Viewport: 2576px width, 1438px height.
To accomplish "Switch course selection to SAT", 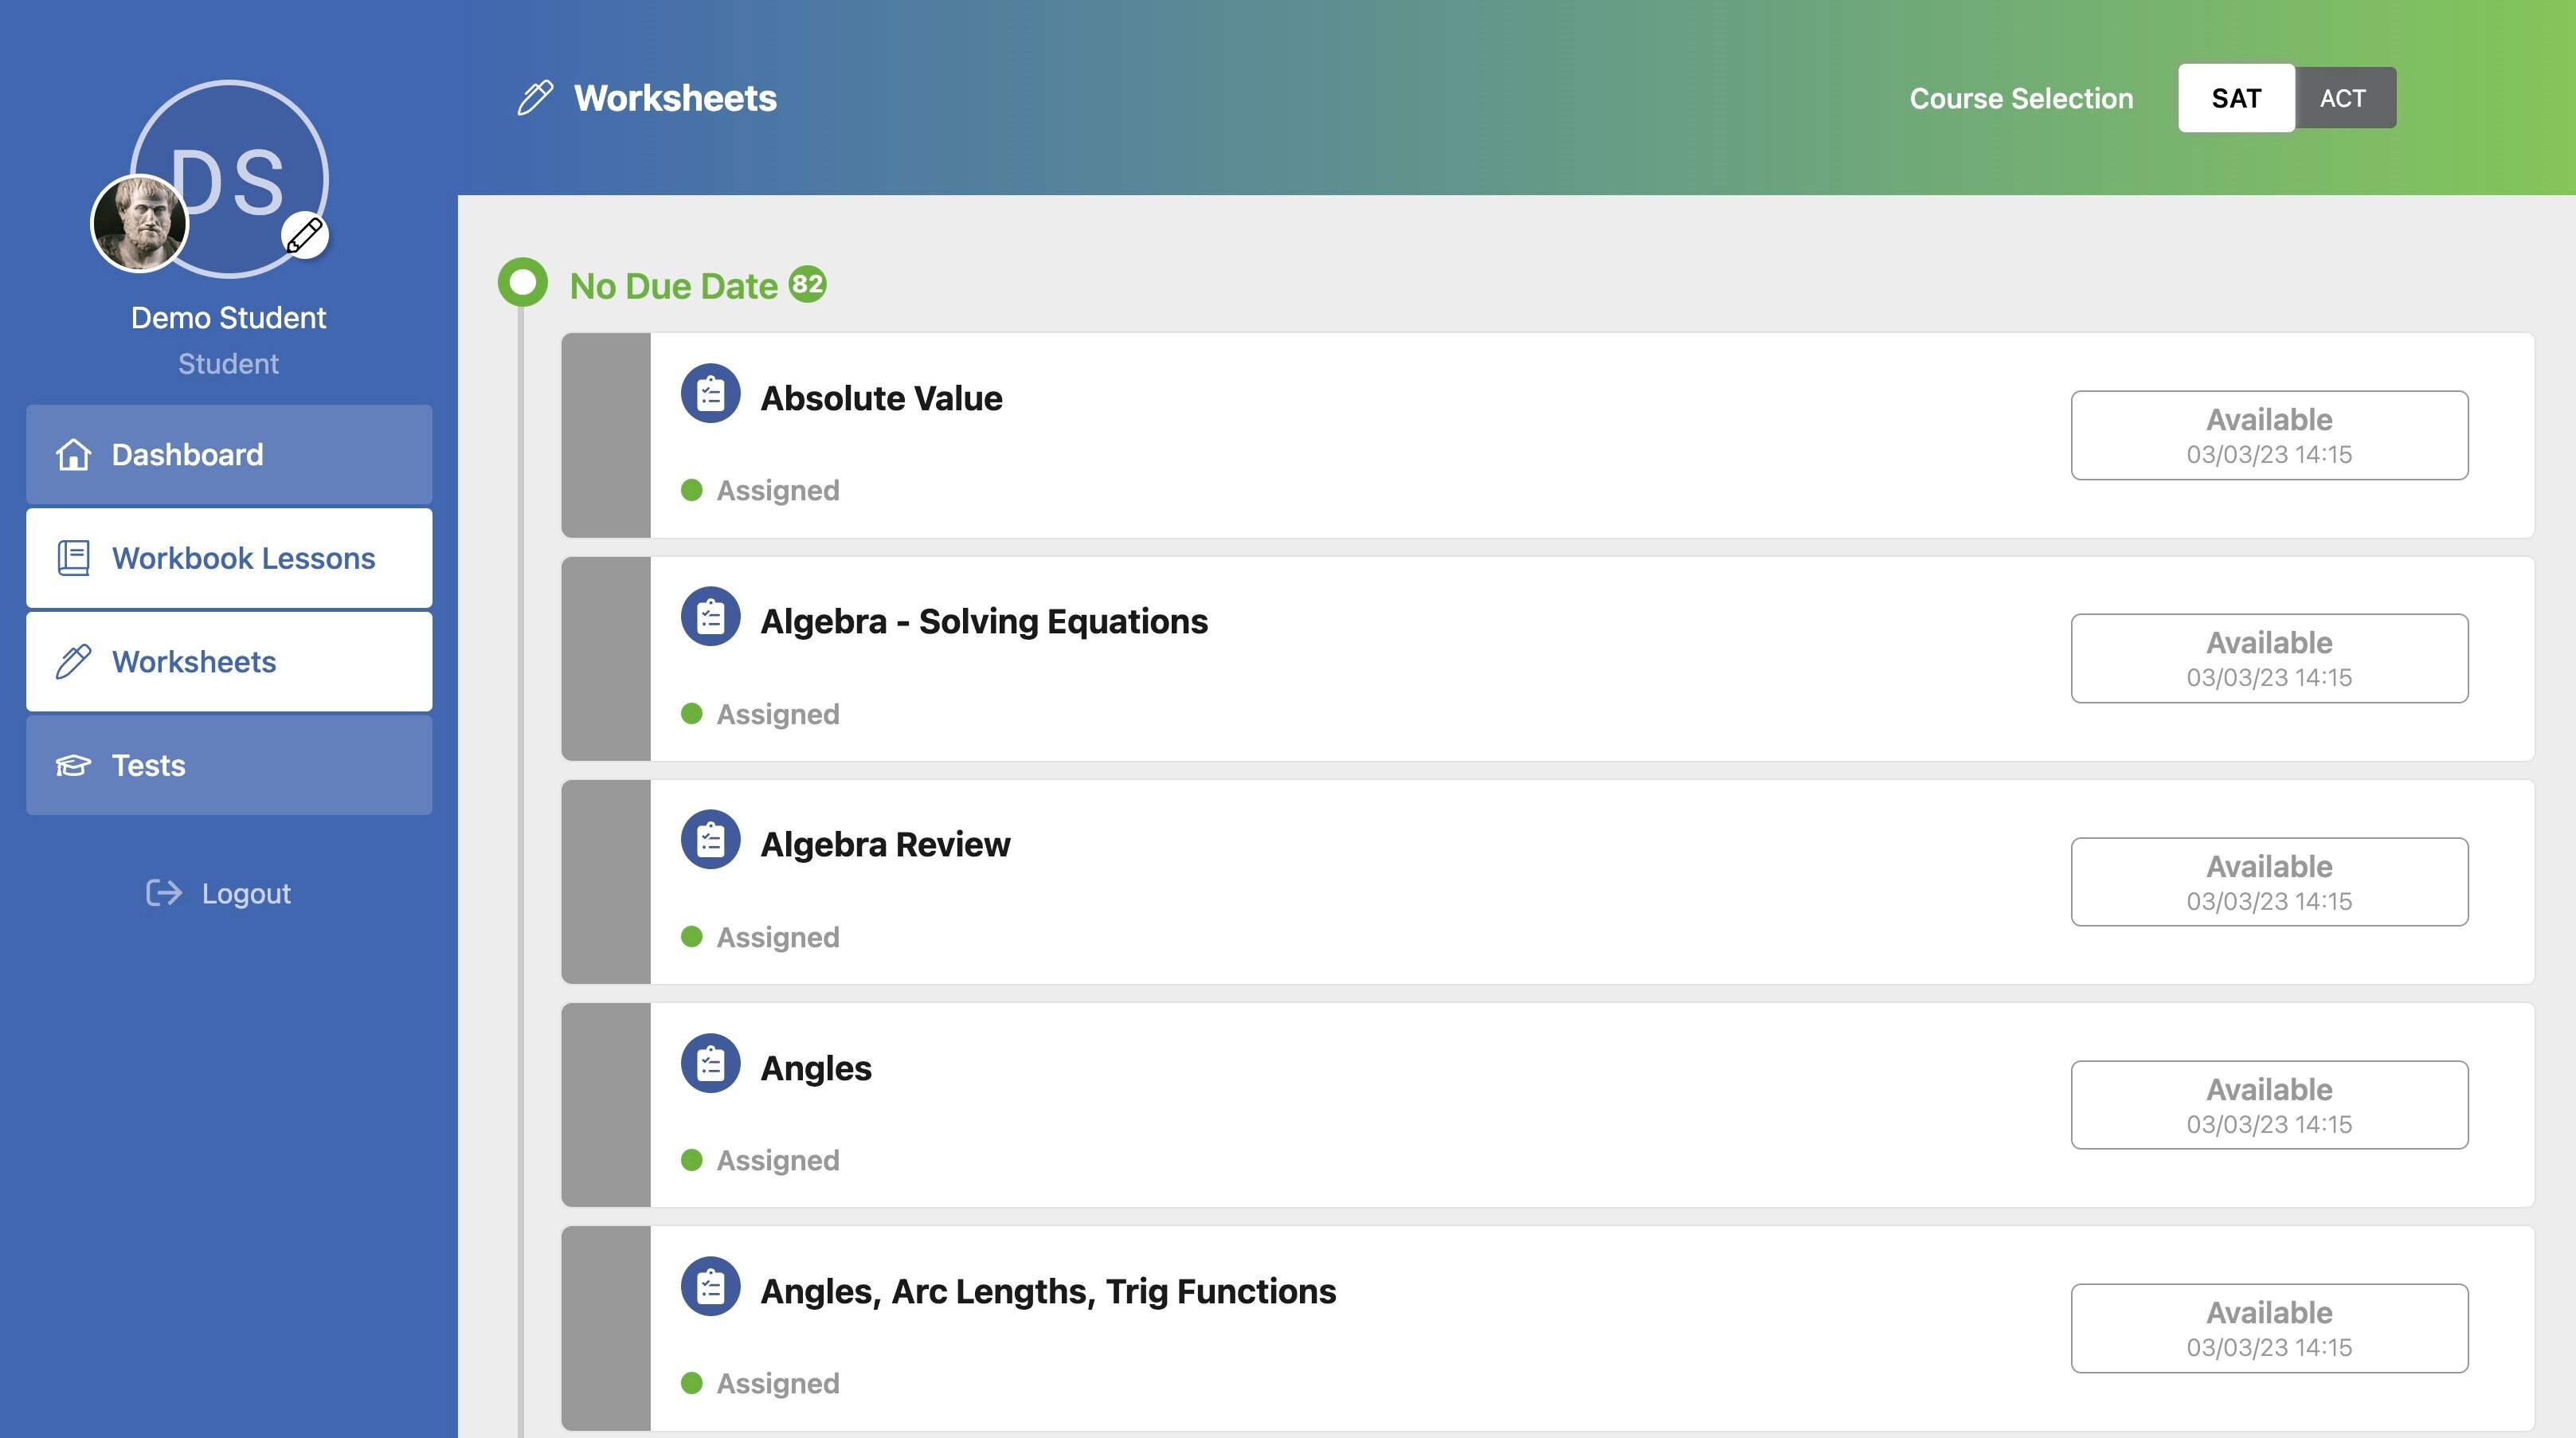I will pos(2236,98).
